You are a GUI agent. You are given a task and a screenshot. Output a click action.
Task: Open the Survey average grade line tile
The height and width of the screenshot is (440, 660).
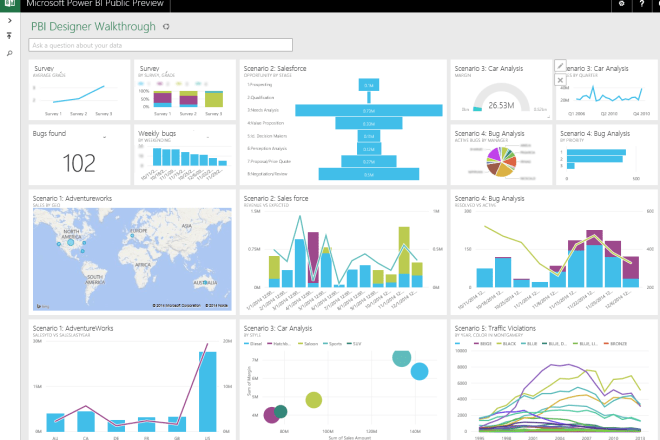tap(79, 90)
